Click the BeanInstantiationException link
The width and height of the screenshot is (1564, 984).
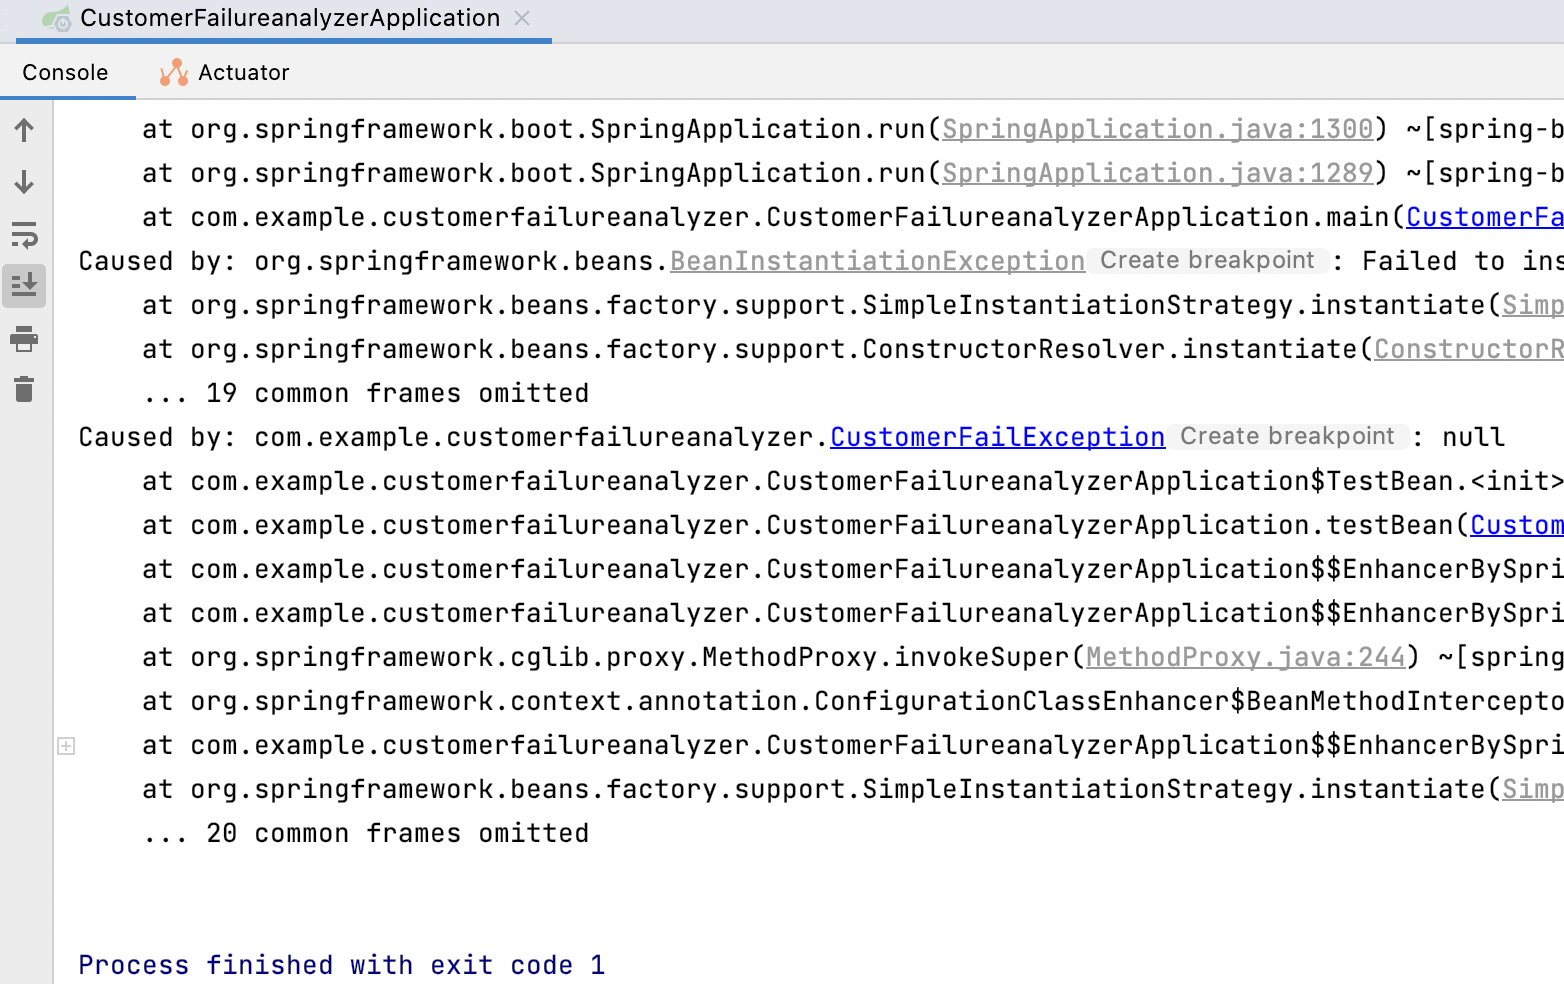click(877, 261)
